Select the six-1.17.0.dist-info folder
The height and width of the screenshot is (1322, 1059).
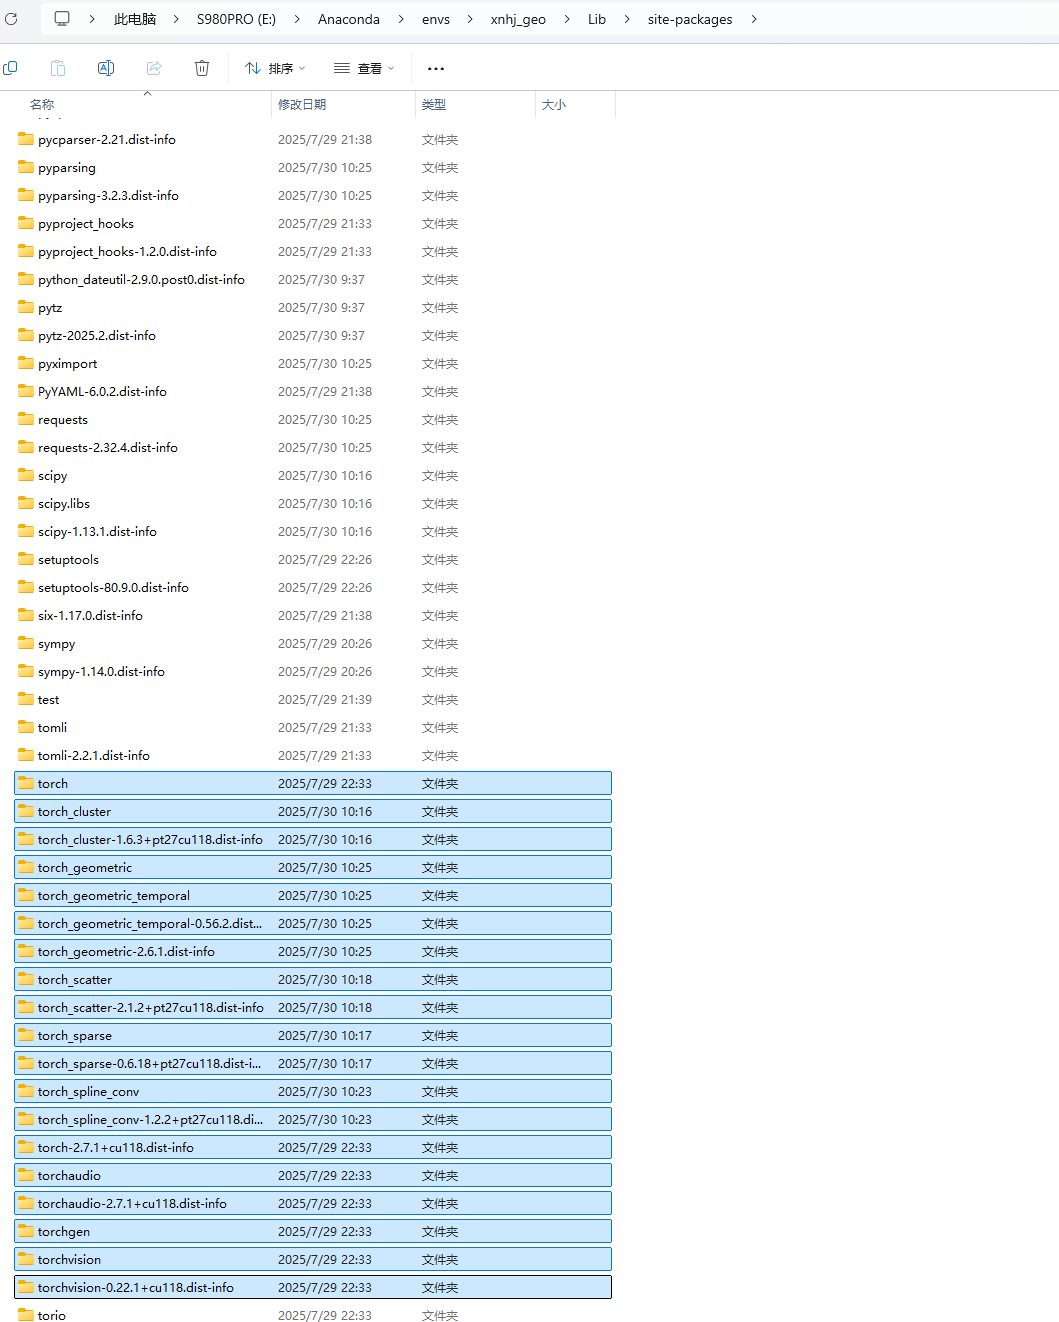point(313,616)
